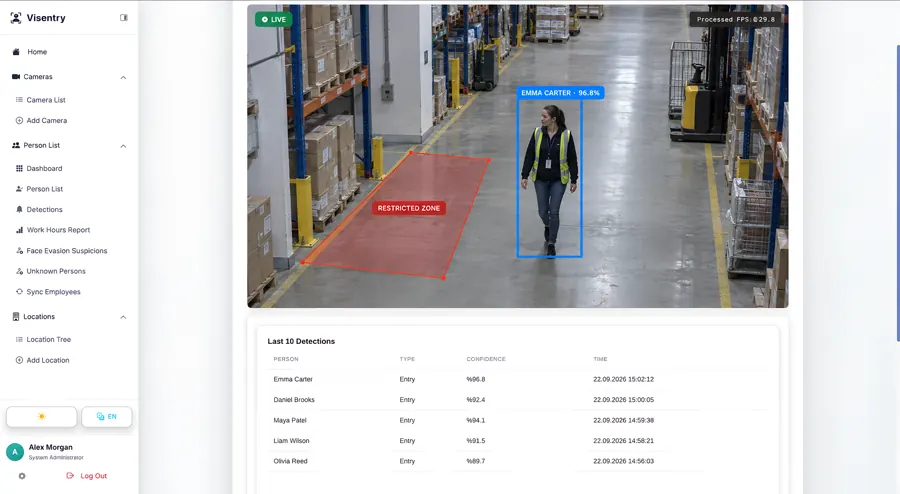Select Olivia Reed in detections table
The height and width of the screenshot is (494, 900).
290,461
